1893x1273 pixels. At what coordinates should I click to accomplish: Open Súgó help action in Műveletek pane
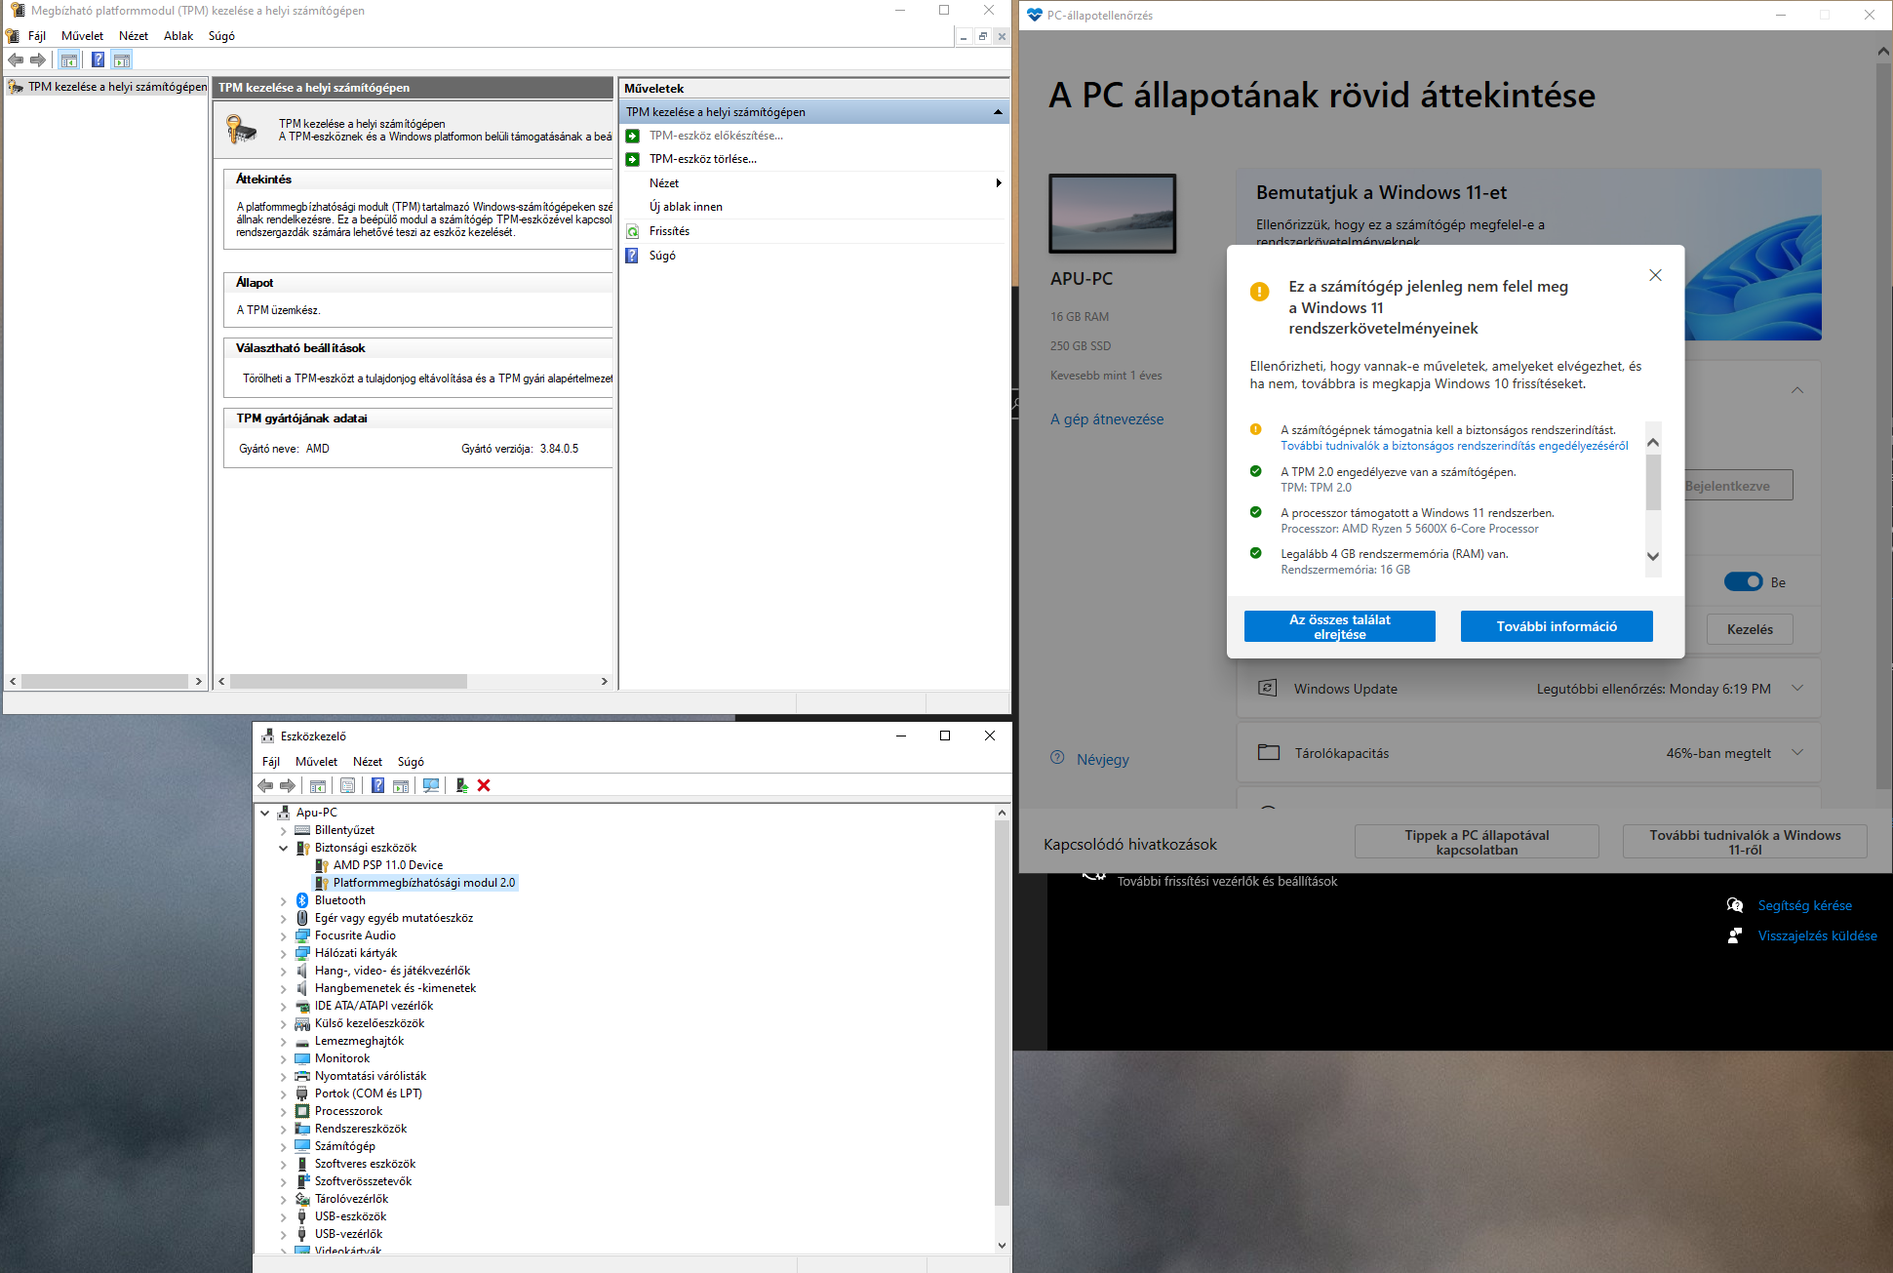coord(662,256)
